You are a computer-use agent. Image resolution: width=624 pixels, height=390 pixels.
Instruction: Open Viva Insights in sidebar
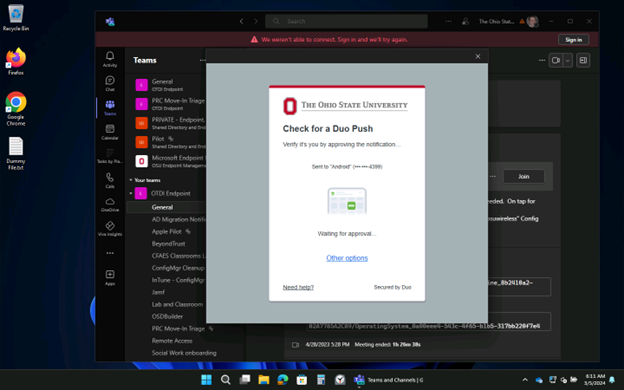[x=110, y=229]
